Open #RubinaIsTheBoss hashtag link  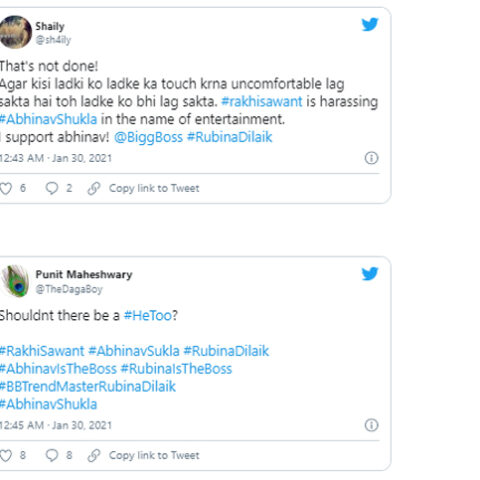point(176,369)
